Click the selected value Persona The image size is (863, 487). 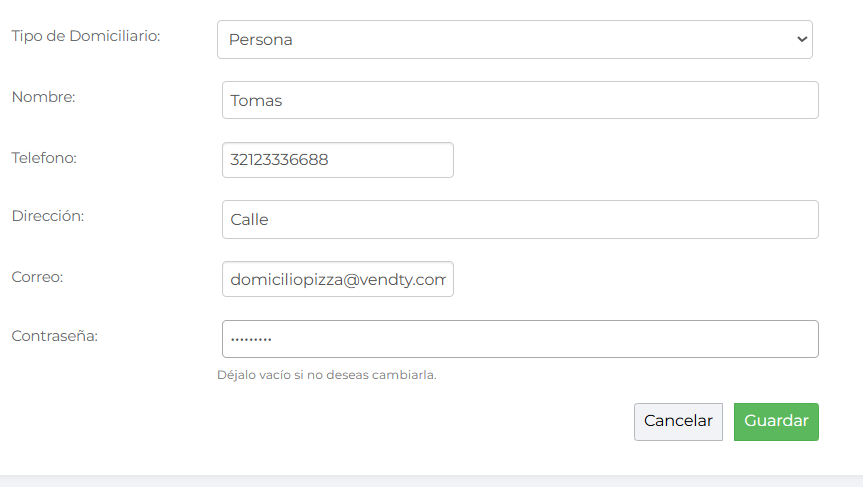(x=261, y=40)
